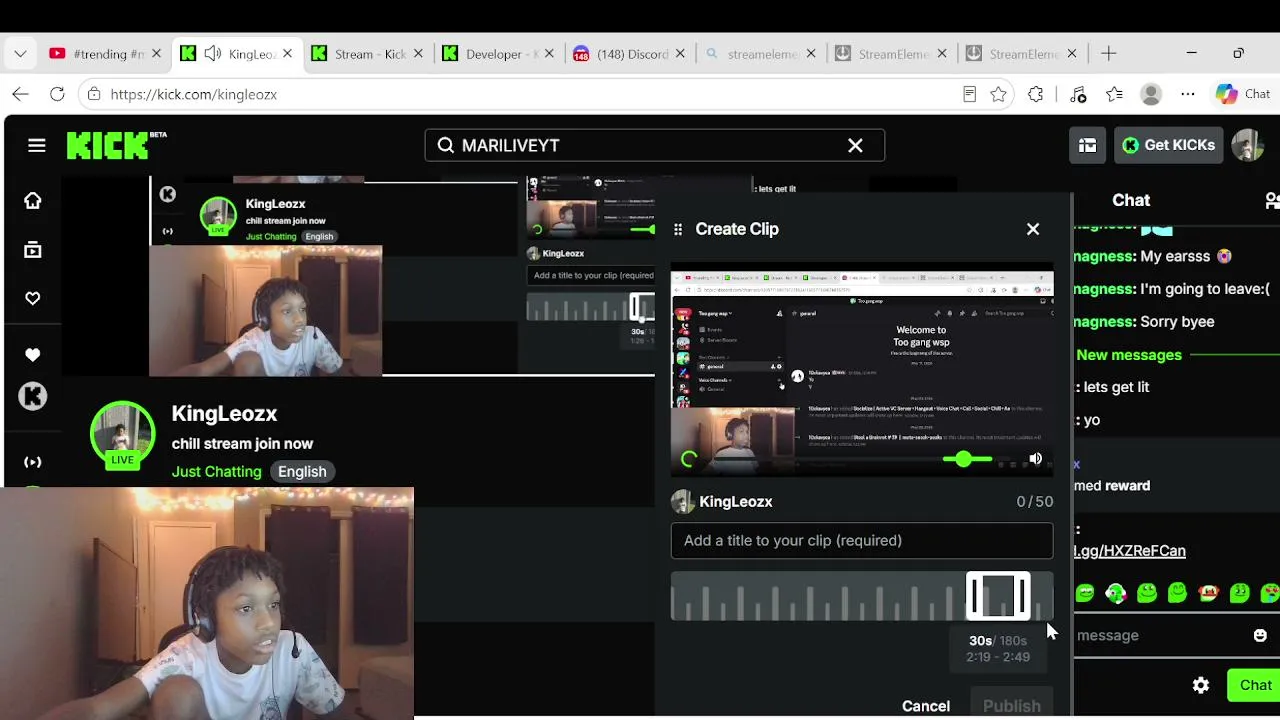Refresh the kick.com page
Image resolution: width=1280 pixels, height=720 pixels.
[x=57, y=94]
